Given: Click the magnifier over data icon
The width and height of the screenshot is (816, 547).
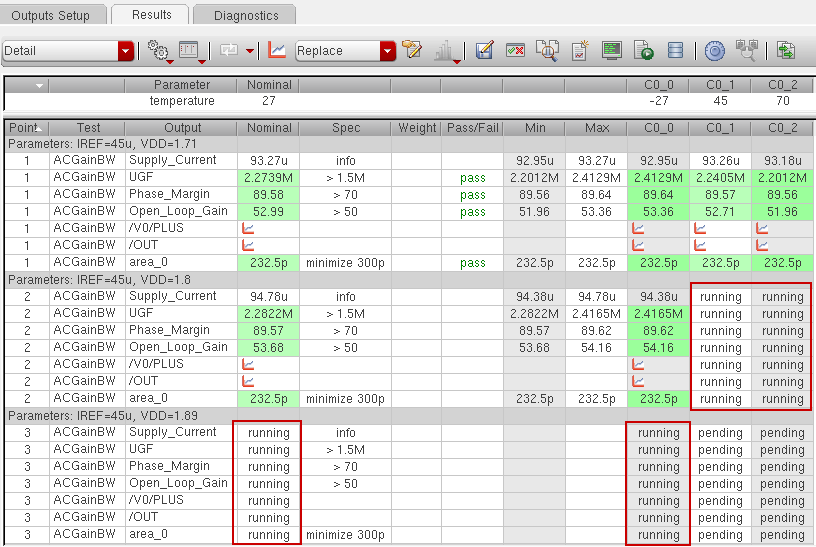Looking at the screenshot, I should point(547,50).
